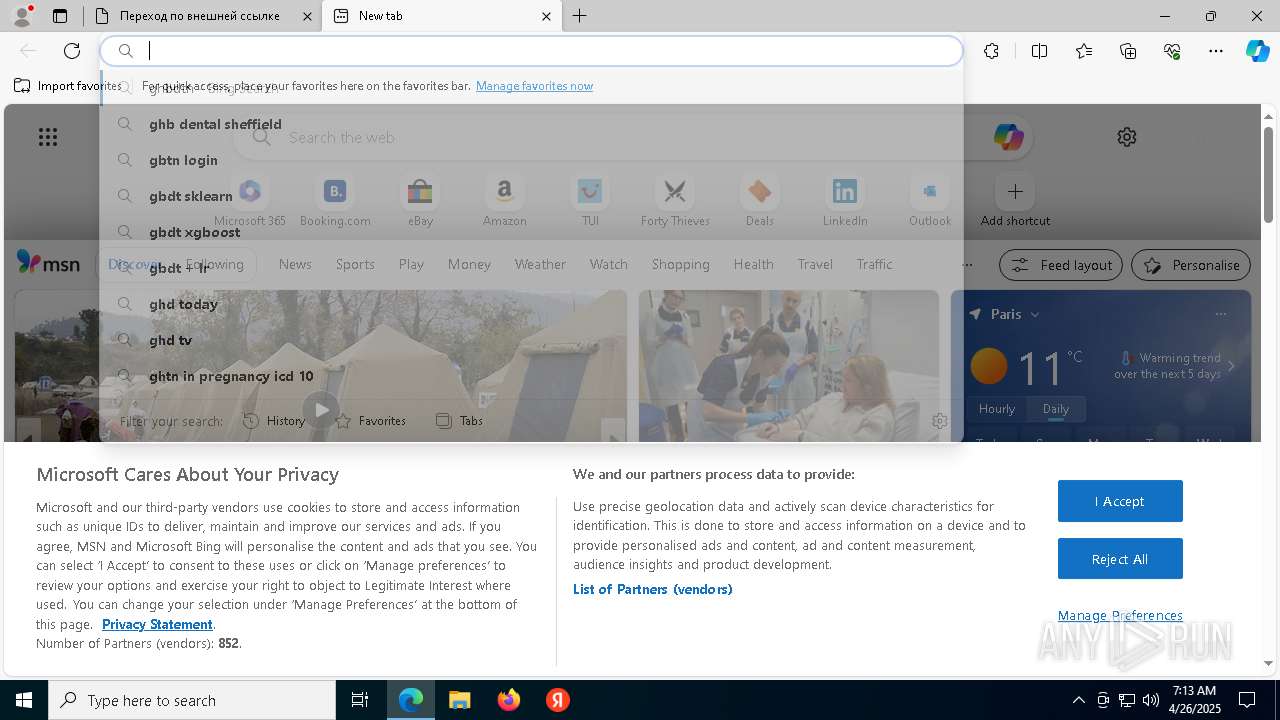The width and height of the screenshot is (1280, 720).
Task: Open the Weather feed tab
Action: coord(540,264)
